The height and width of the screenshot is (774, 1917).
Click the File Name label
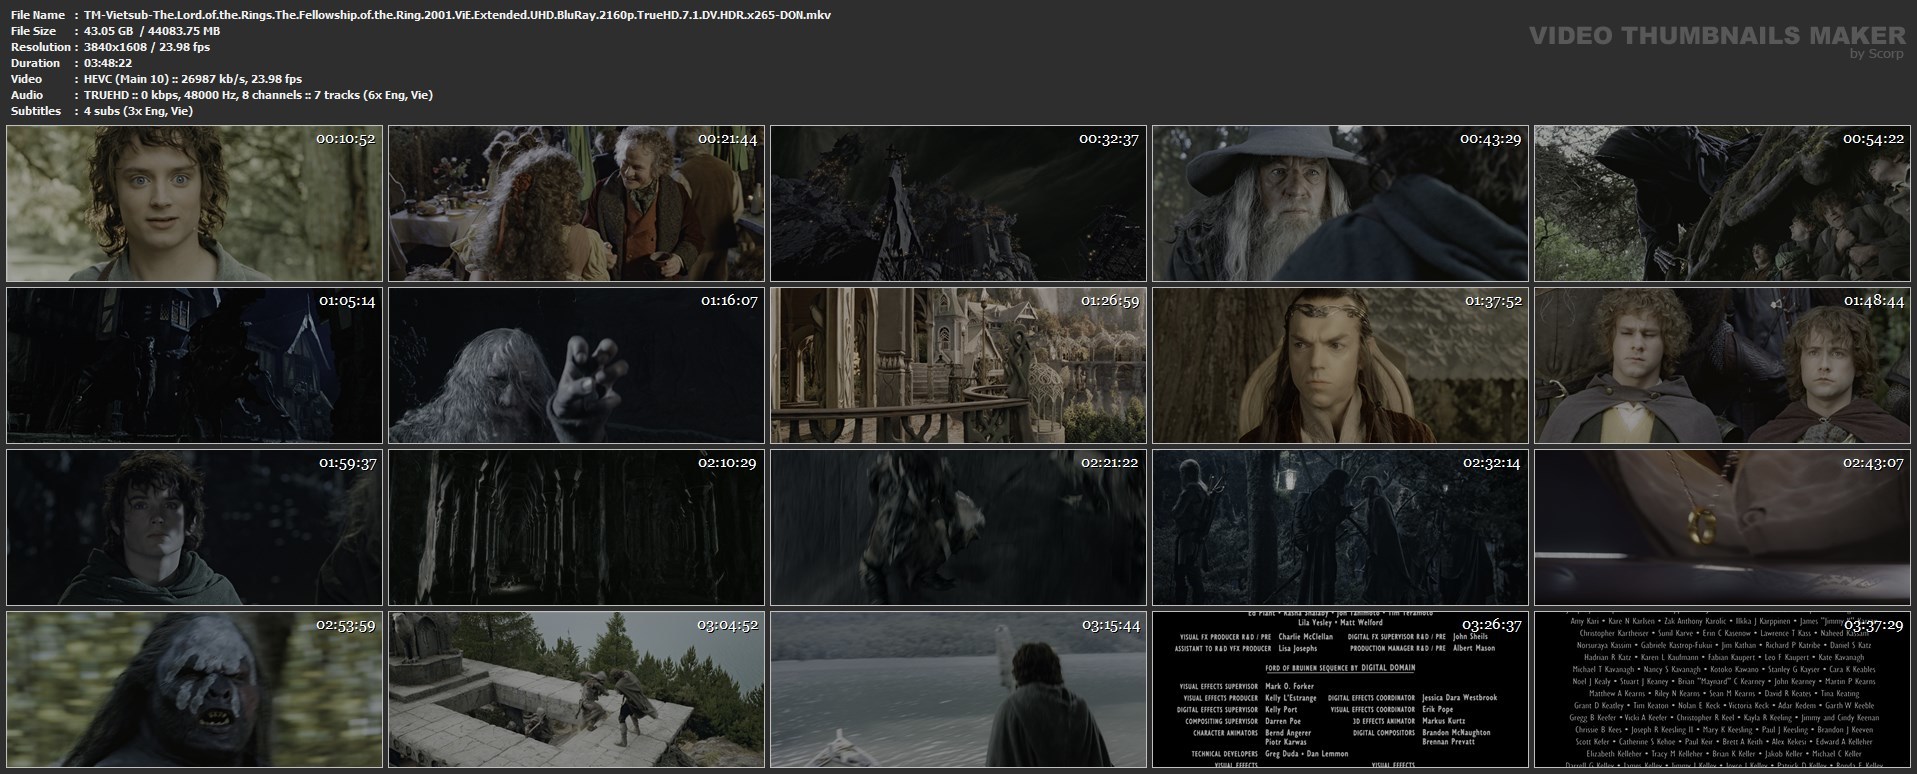click(38, 15)
